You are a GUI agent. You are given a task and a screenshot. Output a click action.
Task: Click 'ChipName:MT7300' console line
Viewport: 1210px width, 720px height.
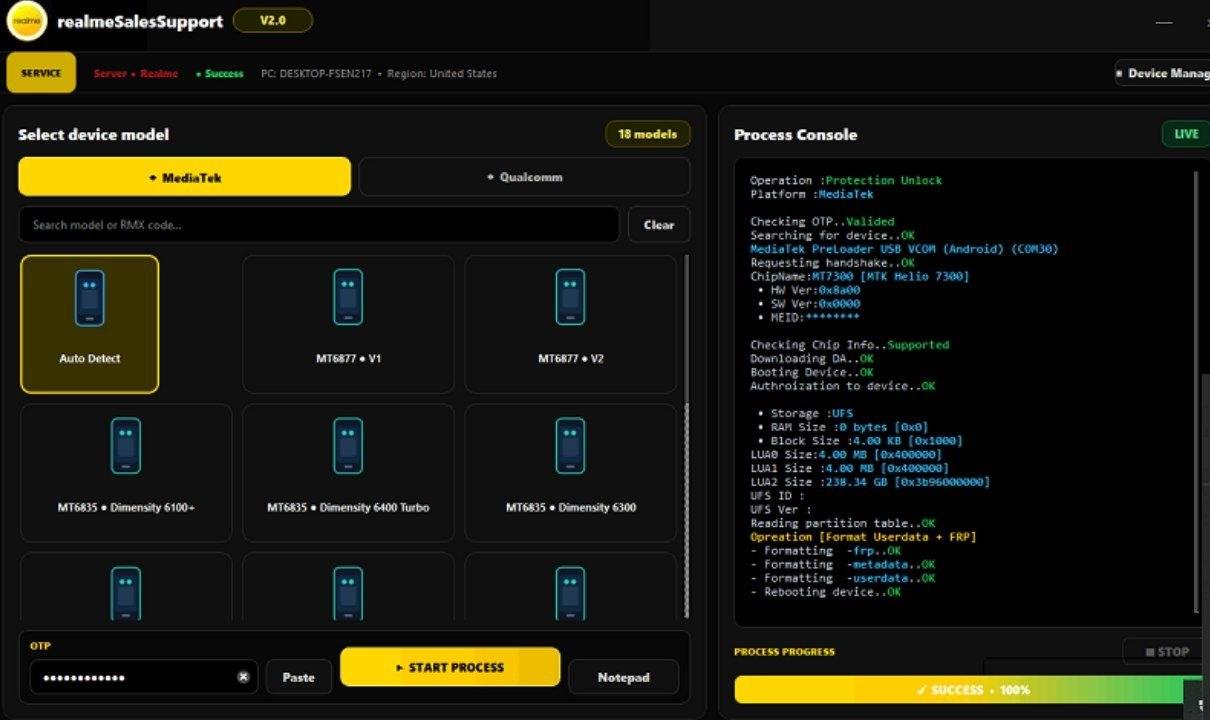(x=859, y=276)
